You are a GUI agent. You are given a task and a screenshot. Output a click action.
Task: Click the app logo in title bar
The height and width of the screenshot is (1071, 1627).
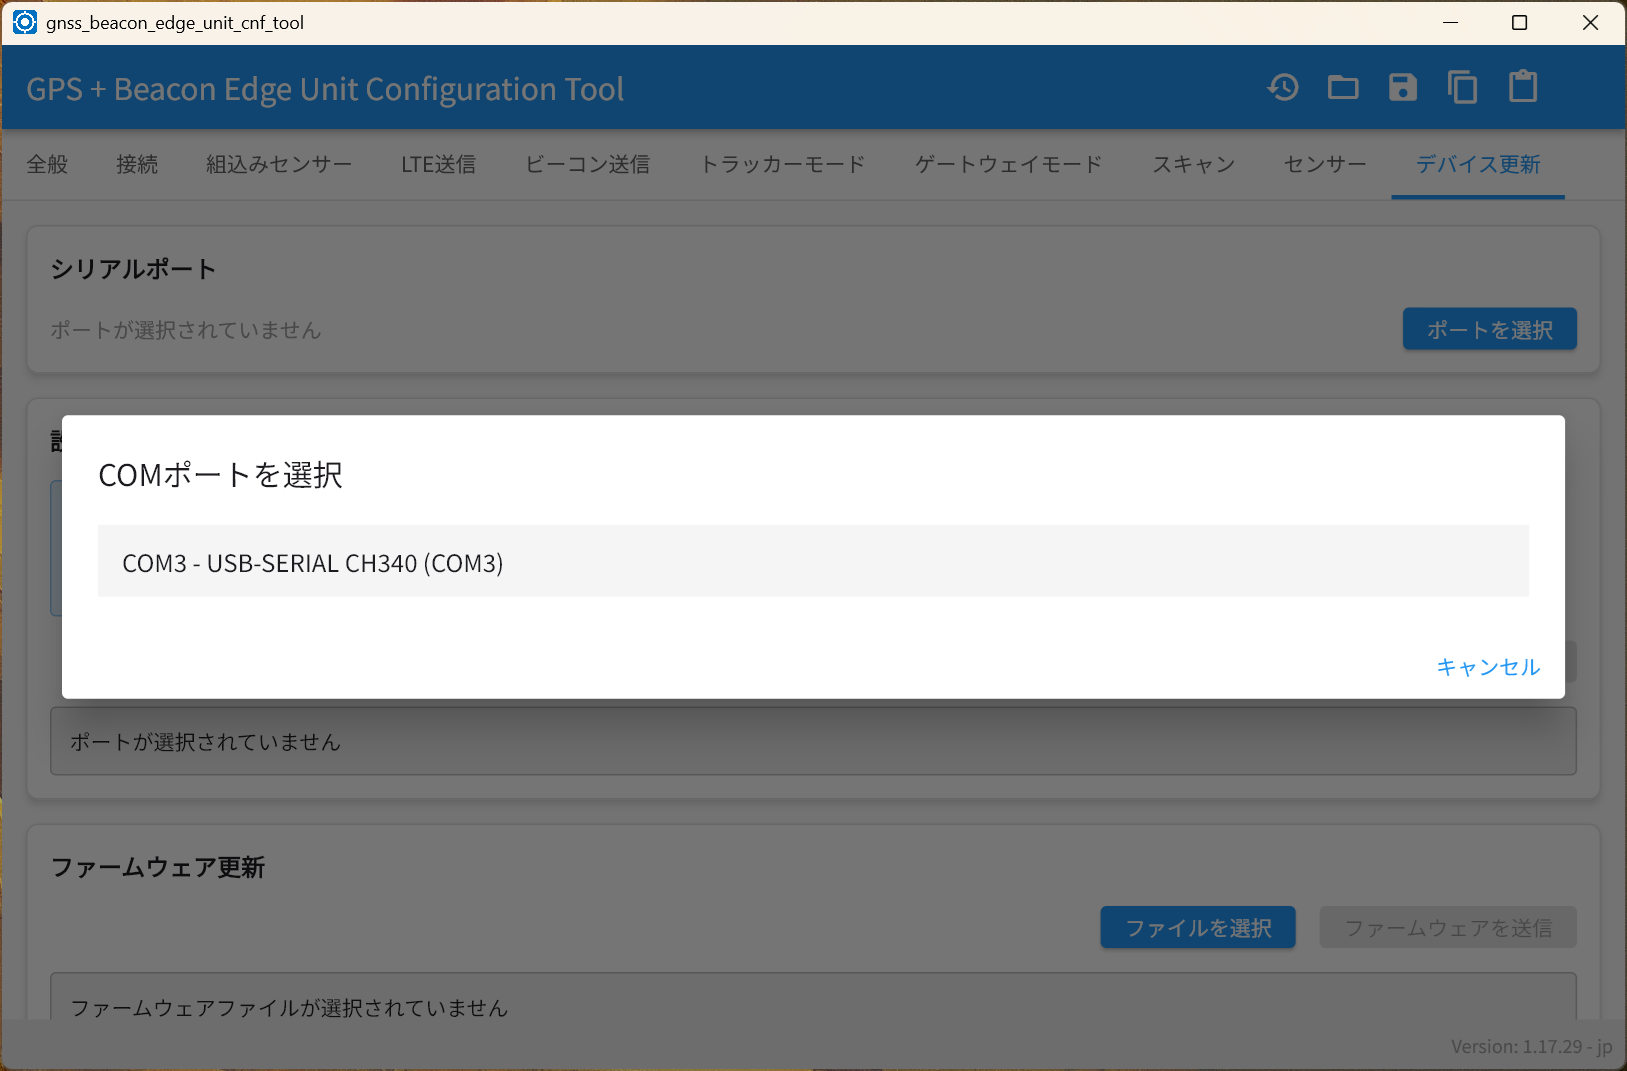[x=25, y=22]
